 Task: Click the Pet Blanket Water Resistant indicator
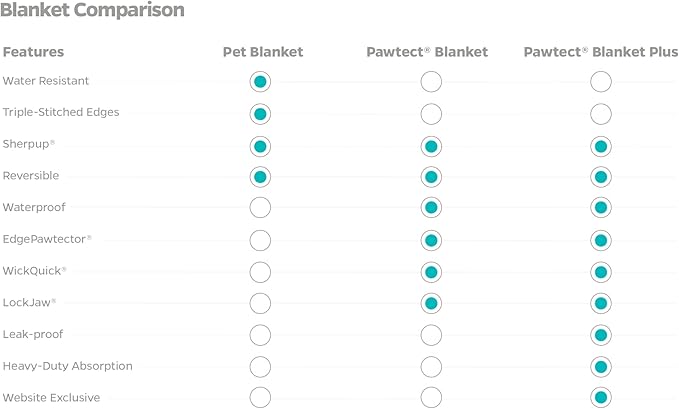point(260,82)
